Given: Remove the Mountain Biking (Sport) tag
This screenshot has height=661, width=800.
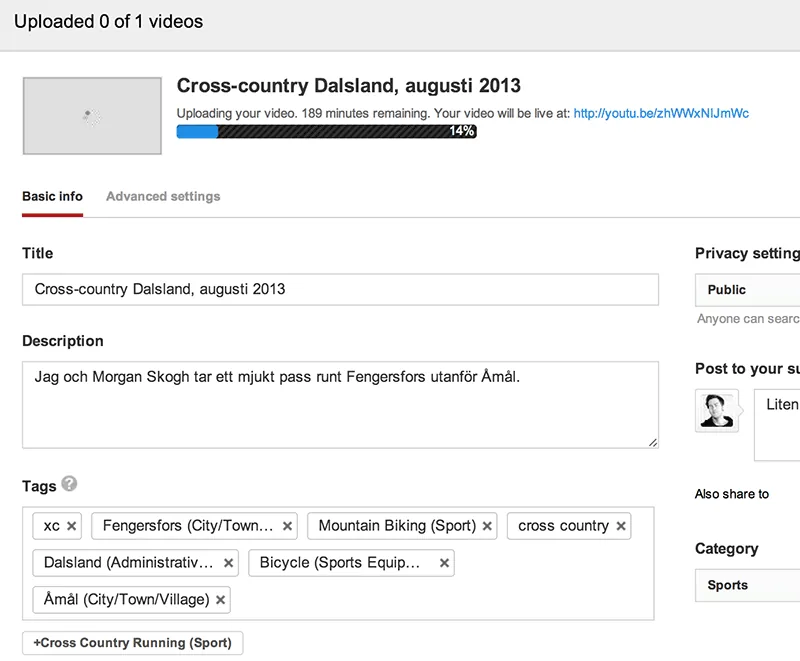Looking at the screenshot, I should (x=487, y=526).
